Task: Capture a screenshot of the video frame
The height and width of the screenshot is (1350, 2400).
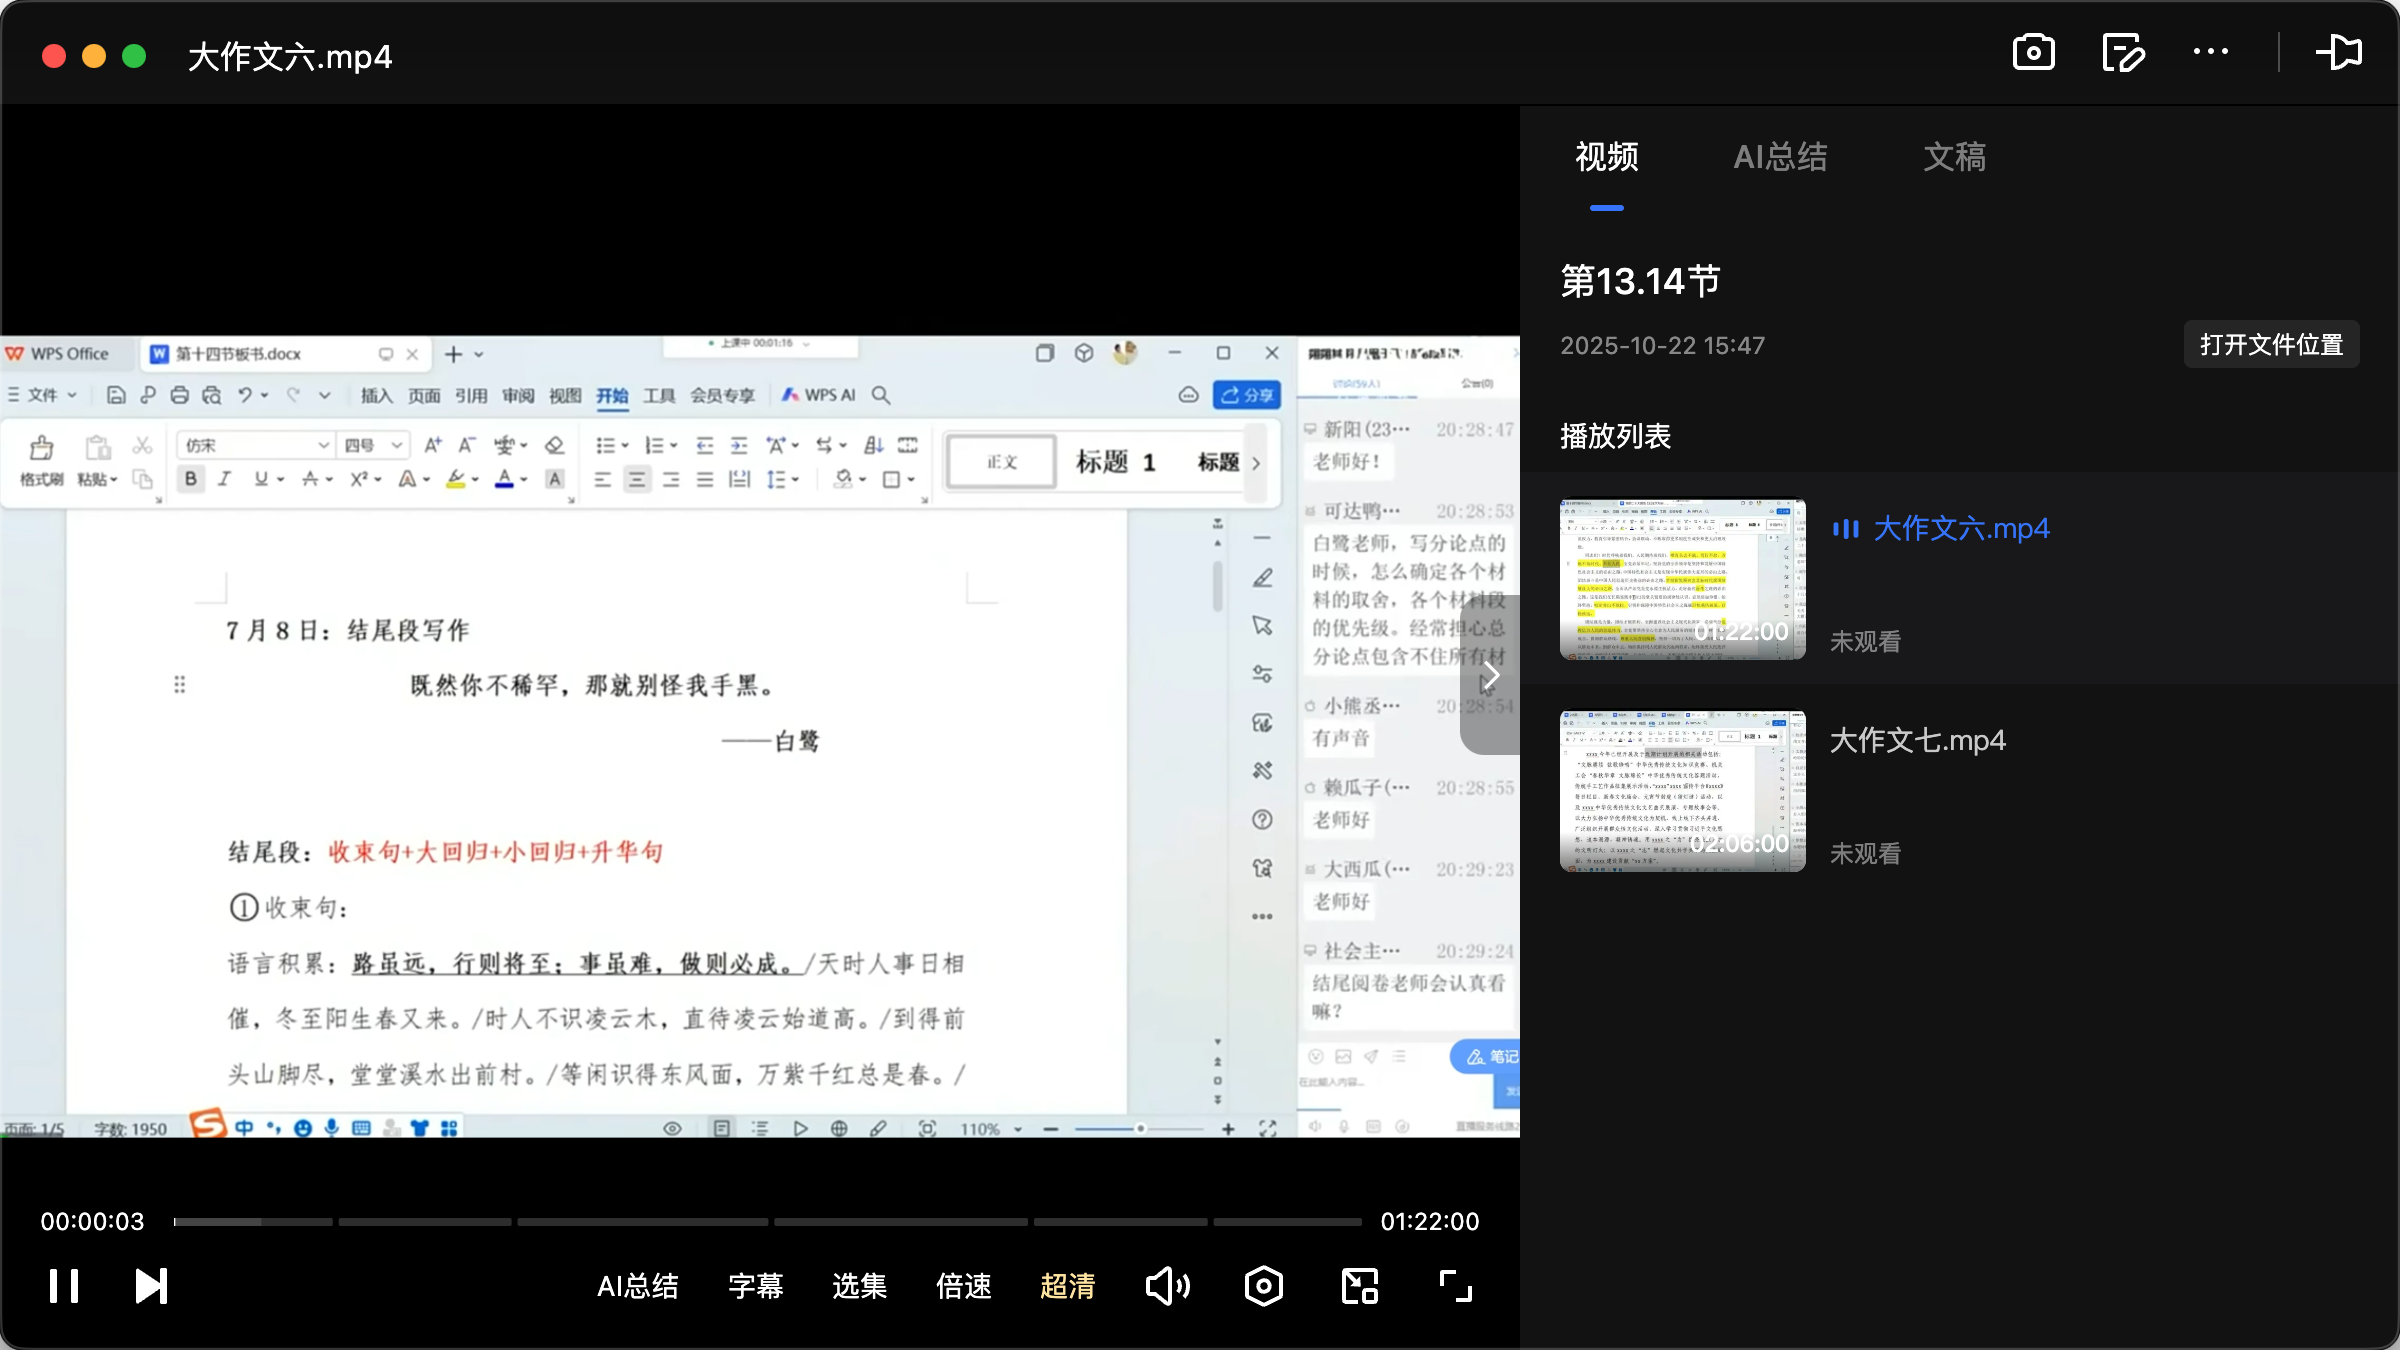Action: pos(2033,53)
